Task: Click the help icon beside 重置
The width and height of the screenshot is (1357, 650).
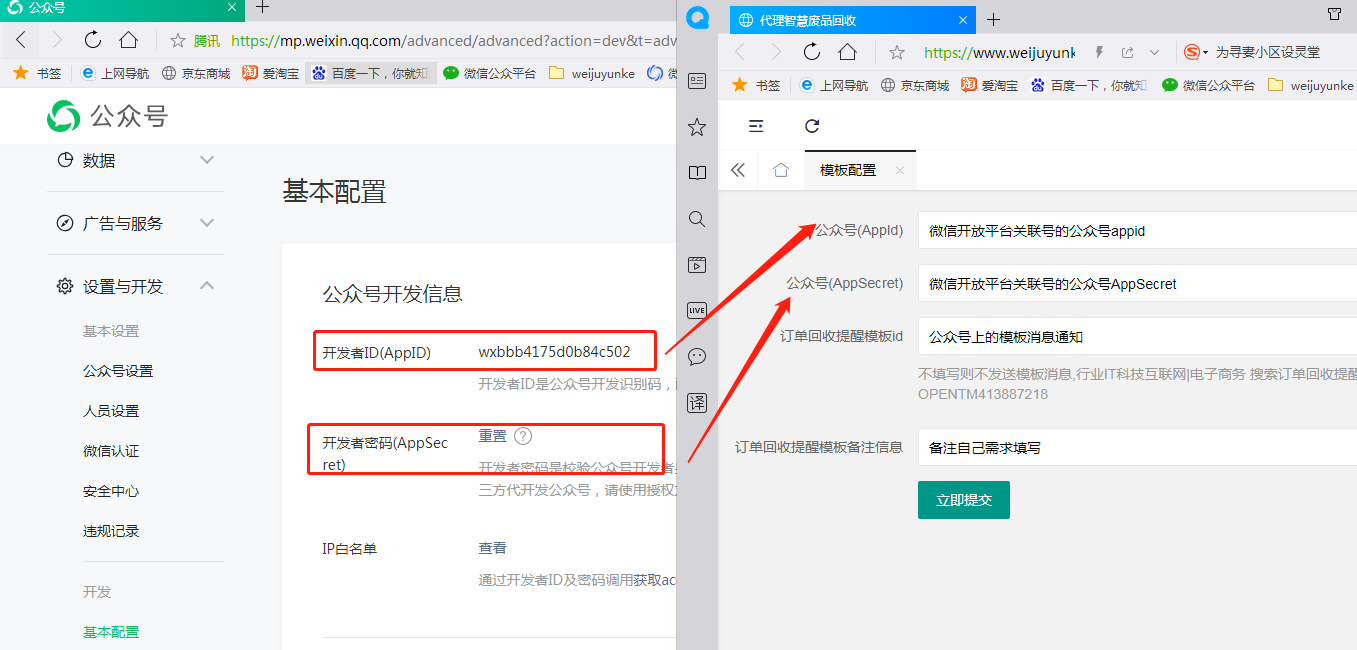Action: coord(523,436)
